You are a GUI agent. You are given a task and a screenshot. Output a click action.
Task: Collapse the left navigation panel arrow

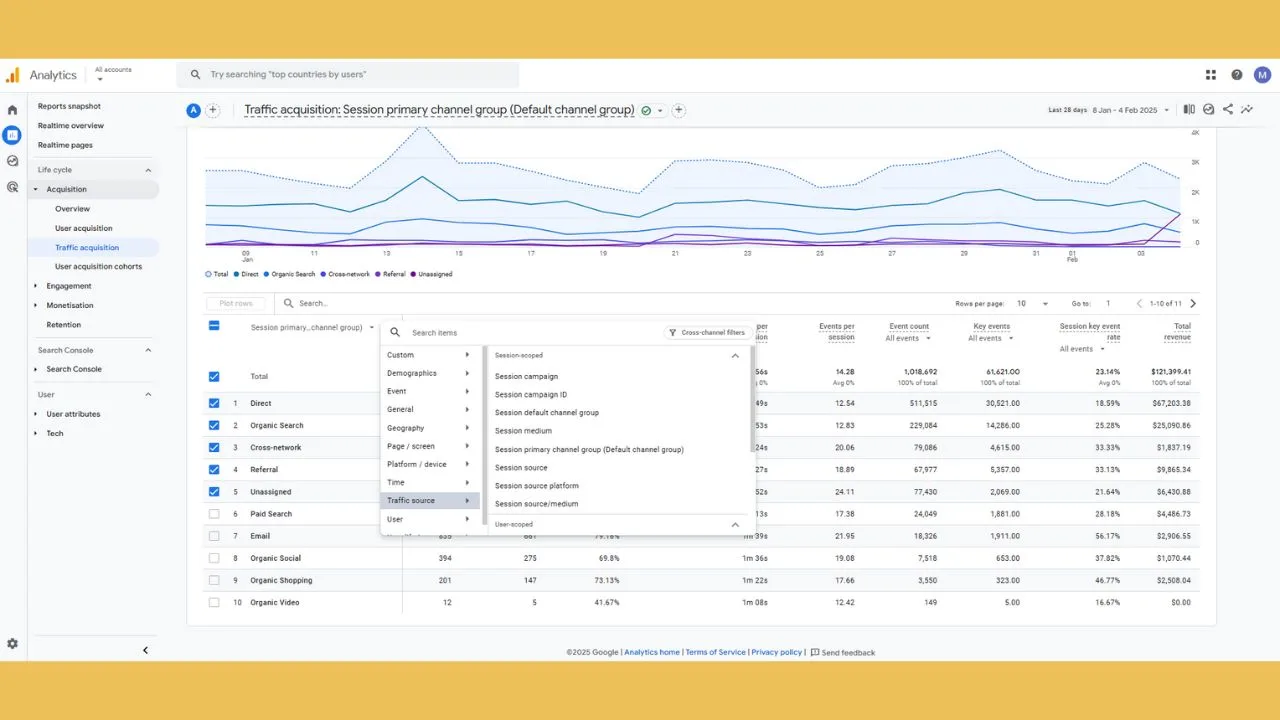145,650
